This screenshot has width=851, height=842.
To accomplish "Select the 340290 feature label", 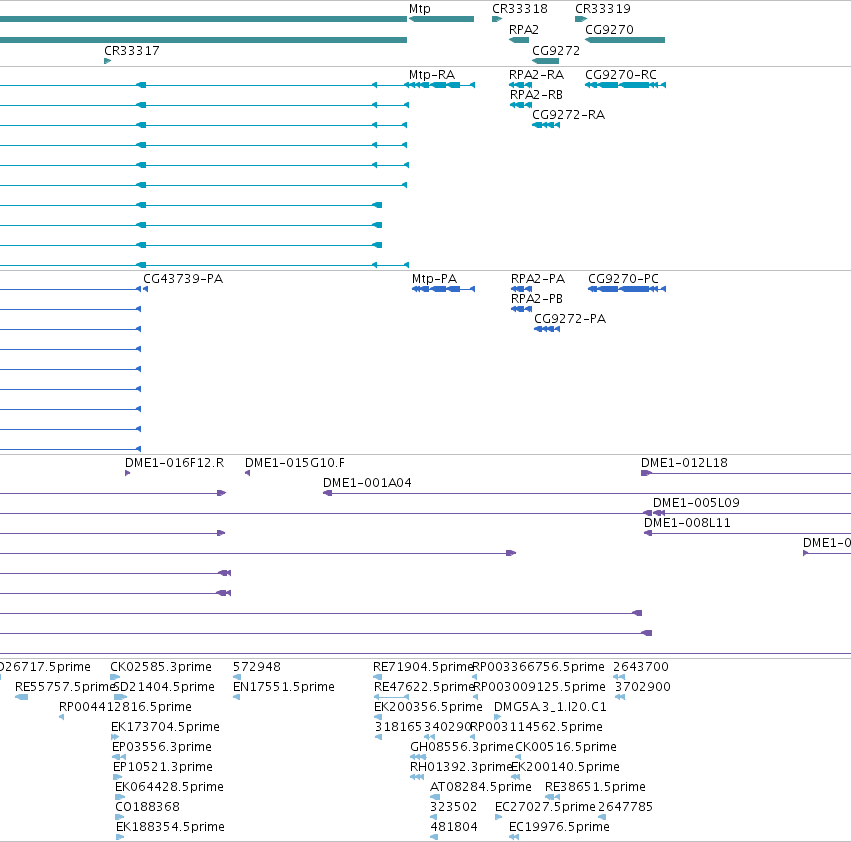I will [447, 727].
